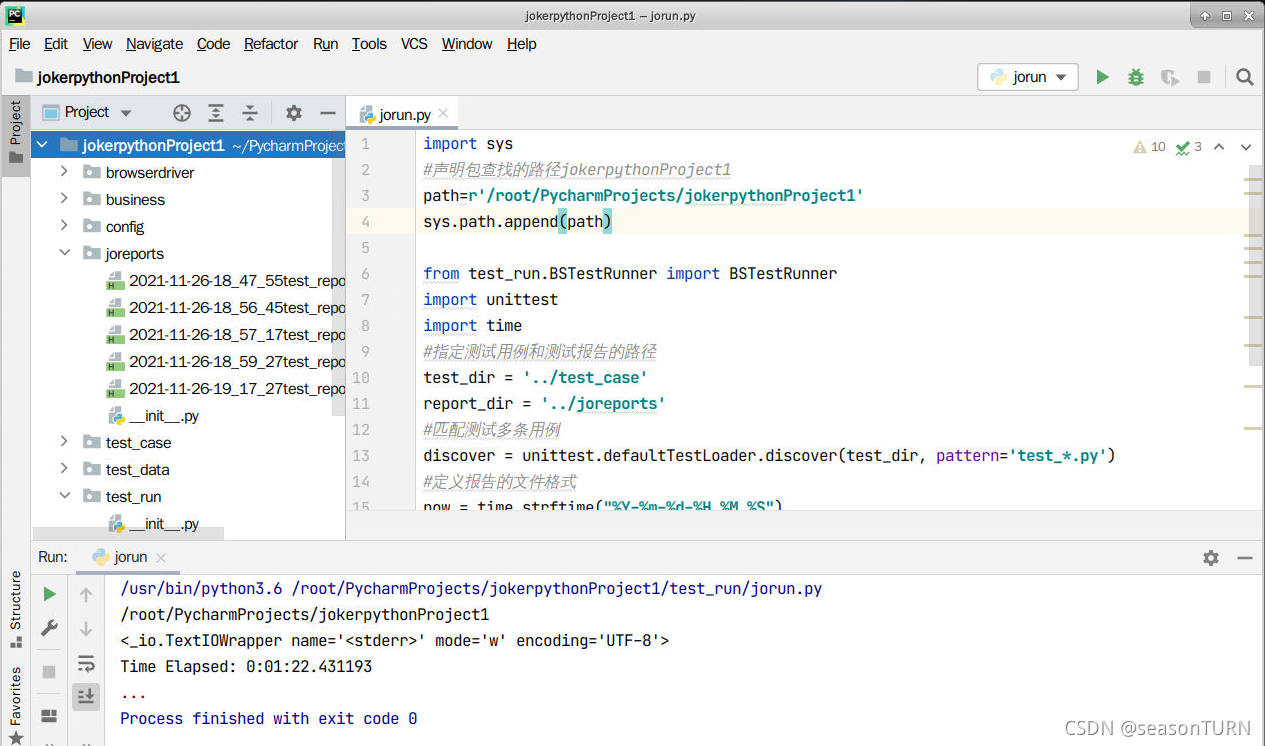Open the jorun run configuration dropdown
Viewport: 1265px width, 746px height.
pos(1028,77)
